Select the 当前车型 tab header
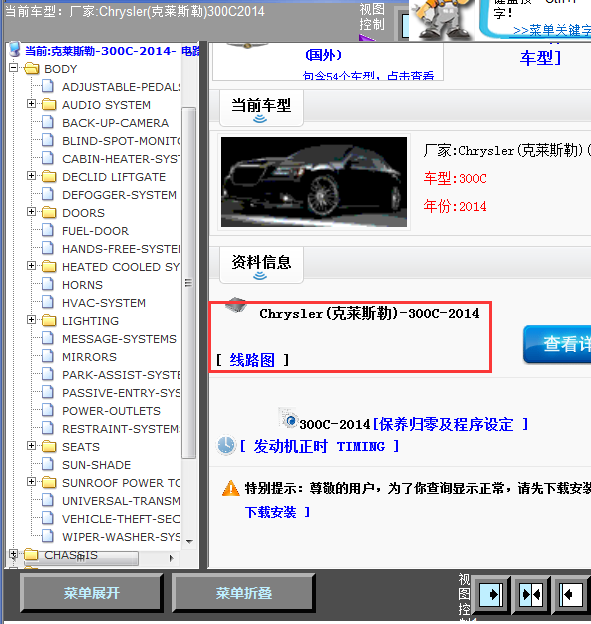591x624 pixels. [261, 108]
